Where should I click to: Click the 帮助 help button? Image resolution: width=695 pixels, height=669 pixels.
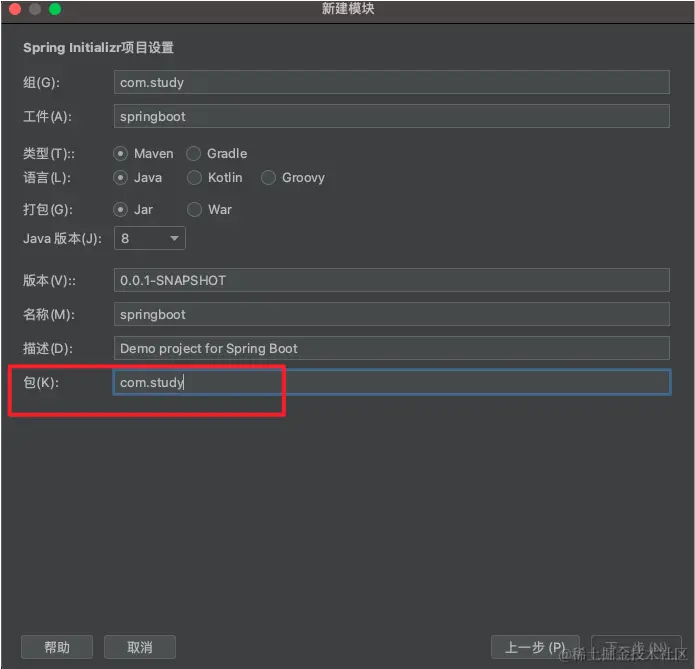pyautogui.click(x=57, y=647)
